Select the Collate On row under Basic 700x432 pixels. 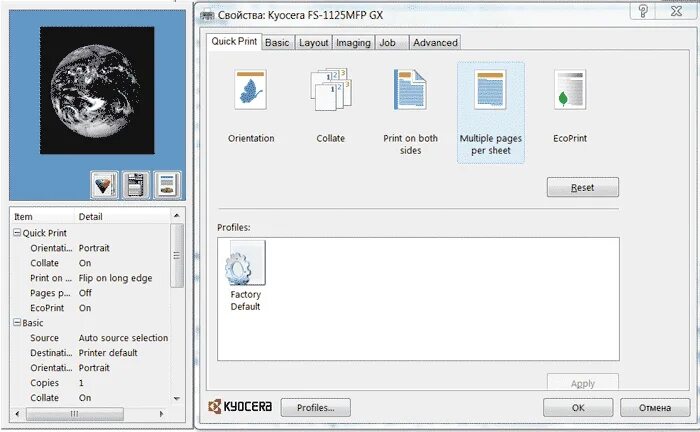point(91,398)
